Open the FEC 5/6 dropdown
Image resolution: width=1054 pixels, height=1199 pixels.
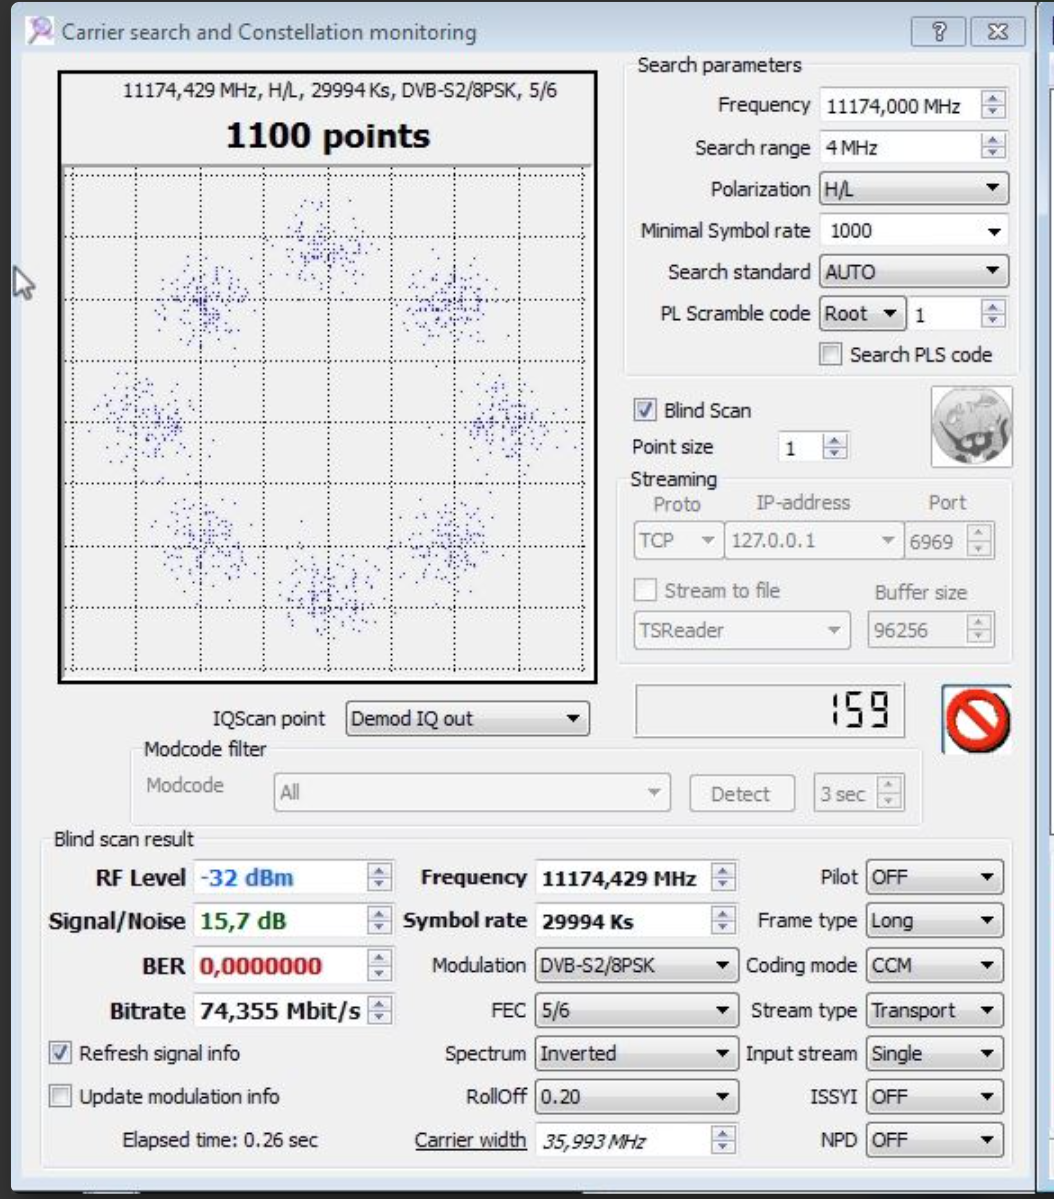636,1010
